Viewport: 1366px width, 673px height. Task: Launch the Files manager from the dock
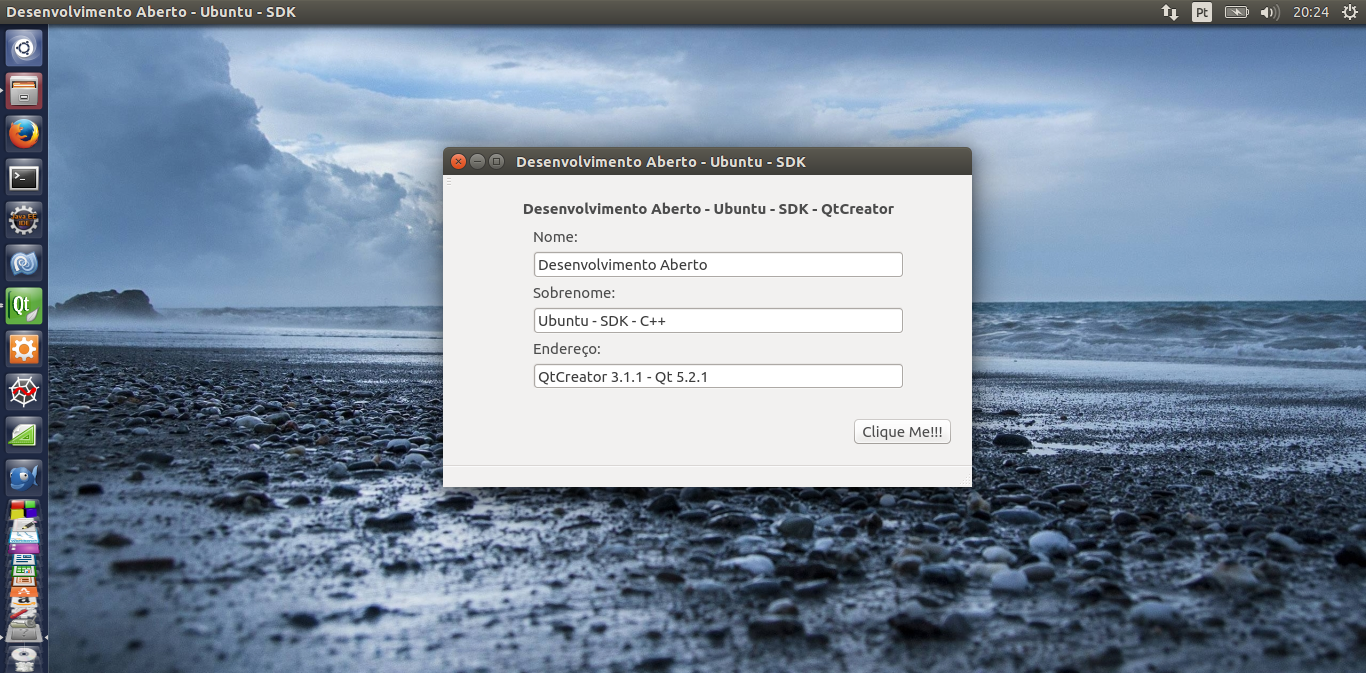click(24, 91)
